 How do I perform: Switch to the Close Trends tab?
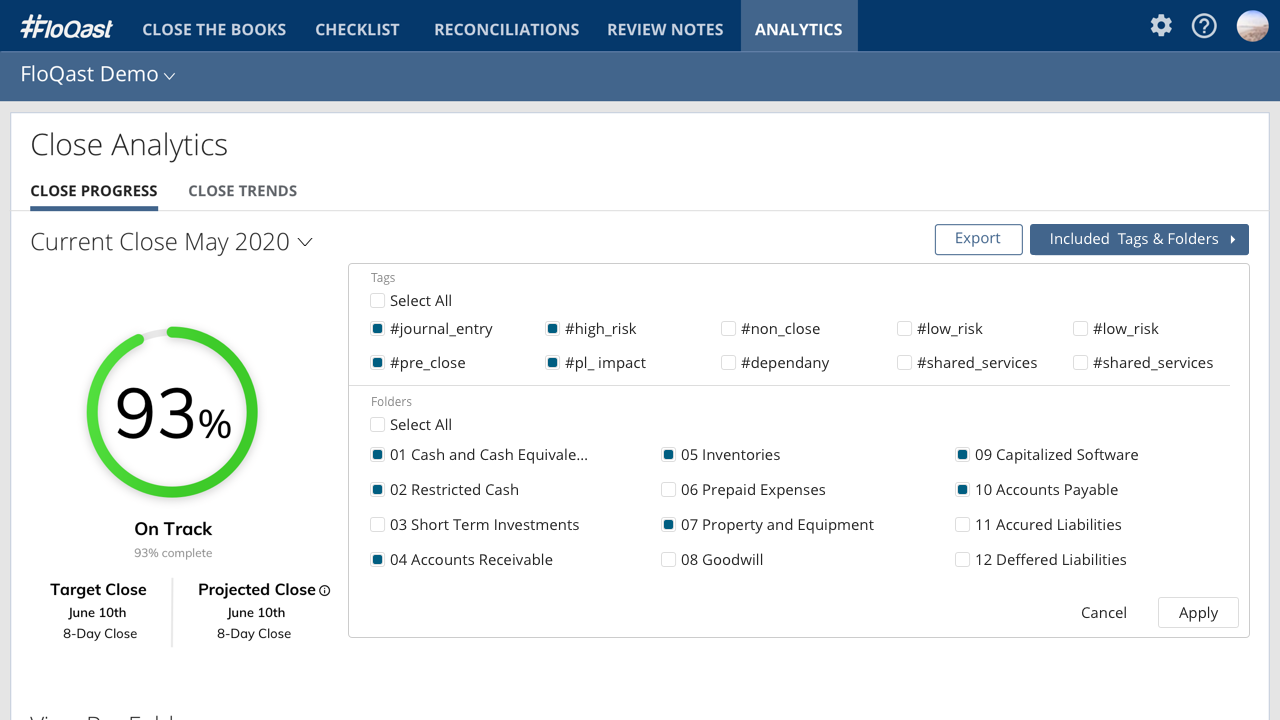click(242, 191)
